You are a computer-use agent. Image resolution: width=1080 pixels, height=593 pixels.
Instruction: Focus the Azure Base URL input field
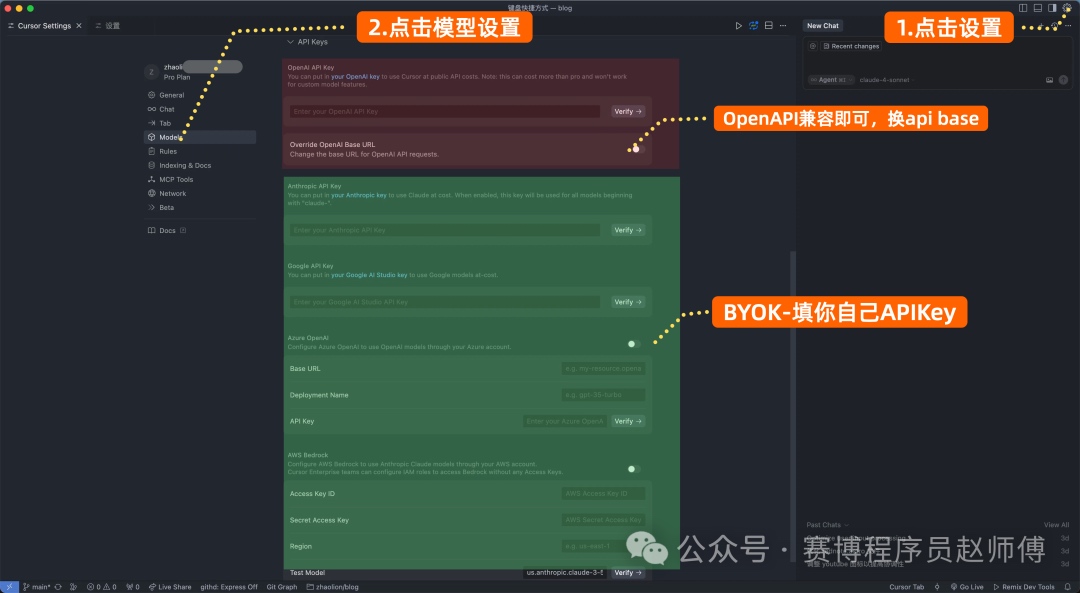603,369
